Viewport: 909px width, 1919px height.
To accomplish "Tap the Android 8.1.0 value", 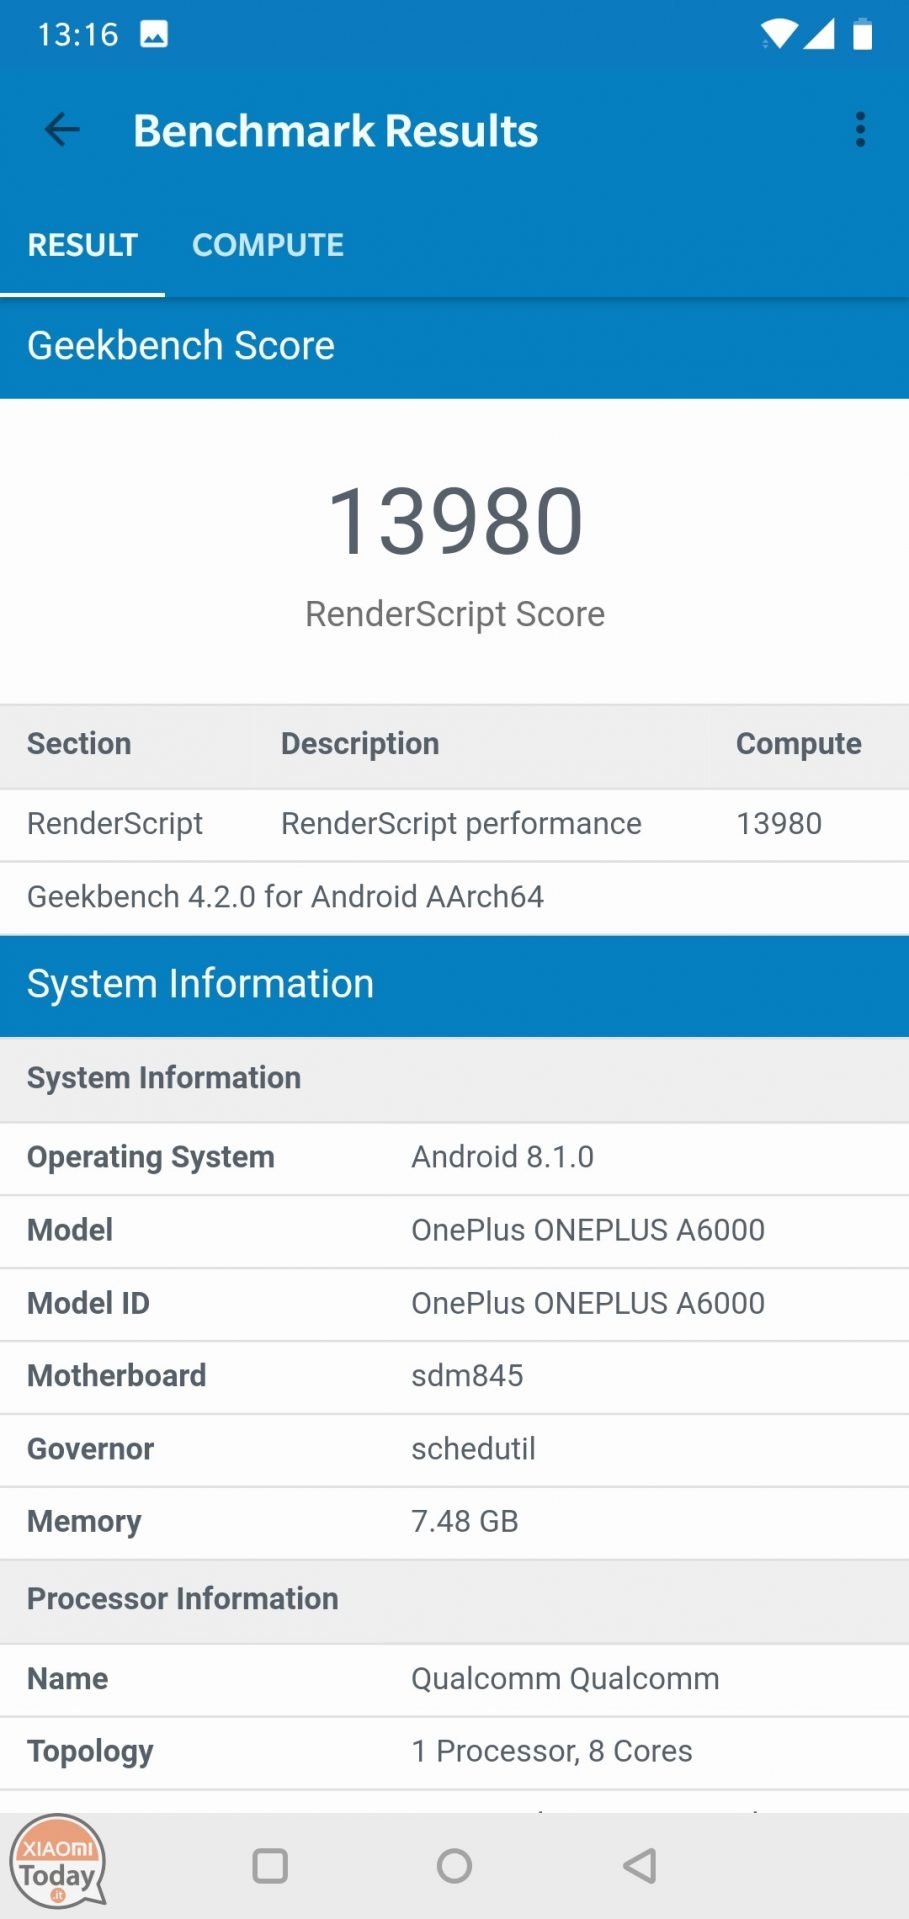I will coord(503,1157).
